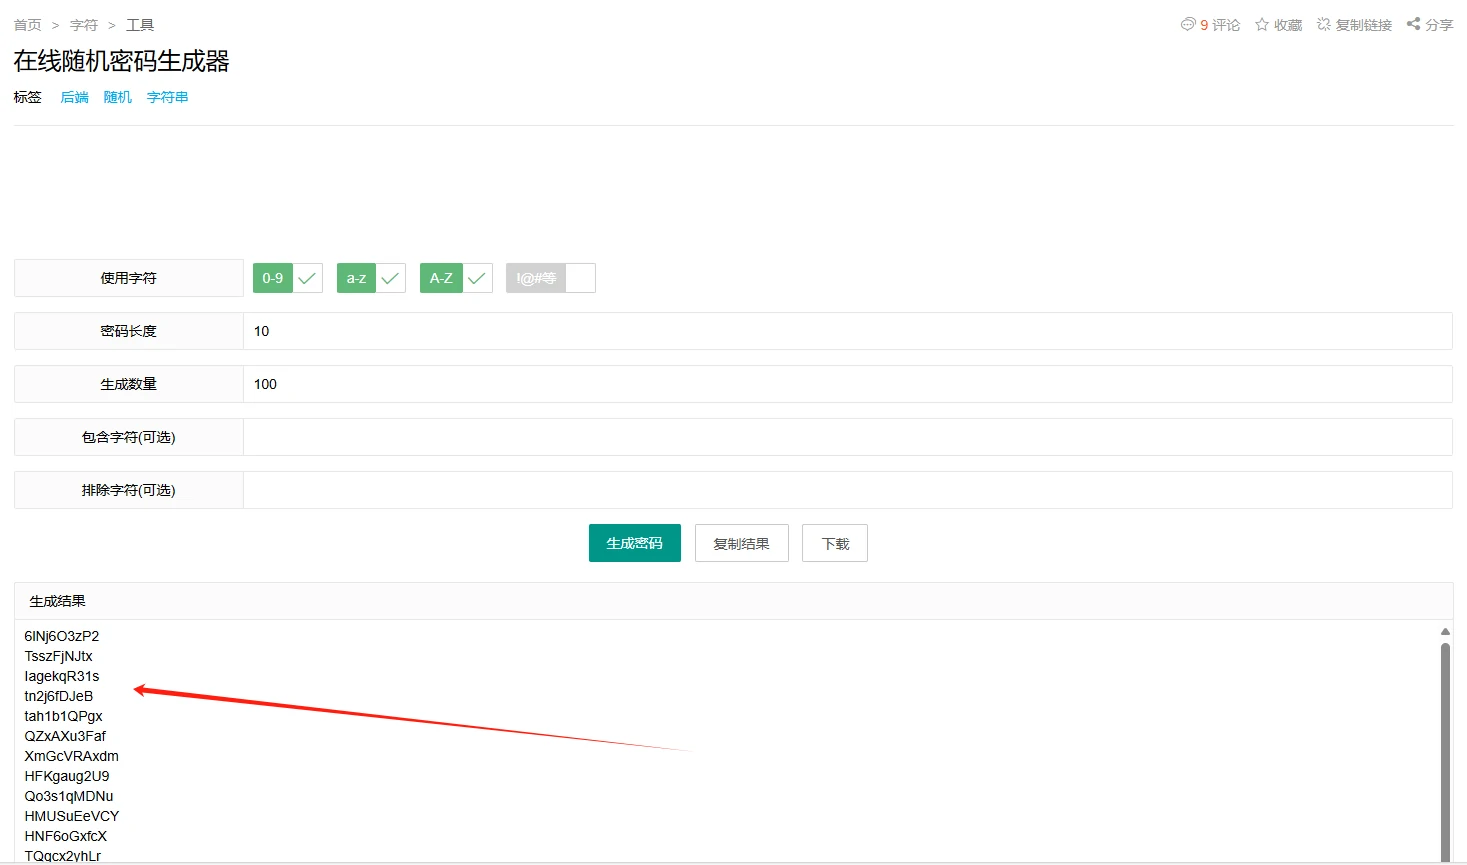
Task: Click the share icon
Action: pos(1414,24)
